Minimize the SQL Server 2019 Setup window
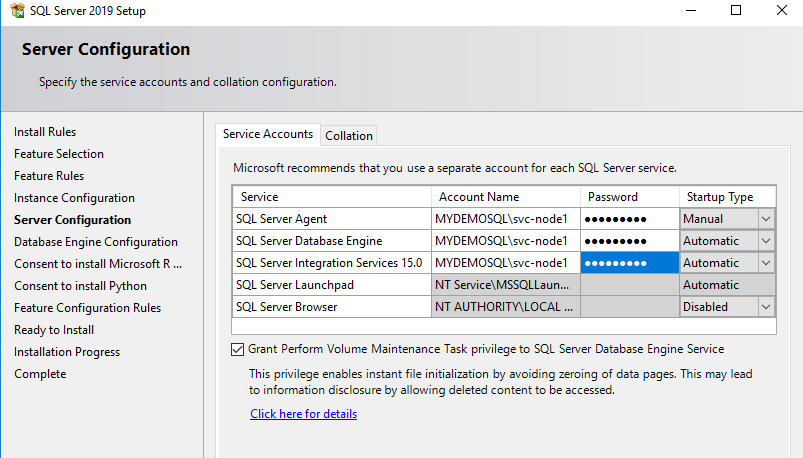 pos(690,11)
